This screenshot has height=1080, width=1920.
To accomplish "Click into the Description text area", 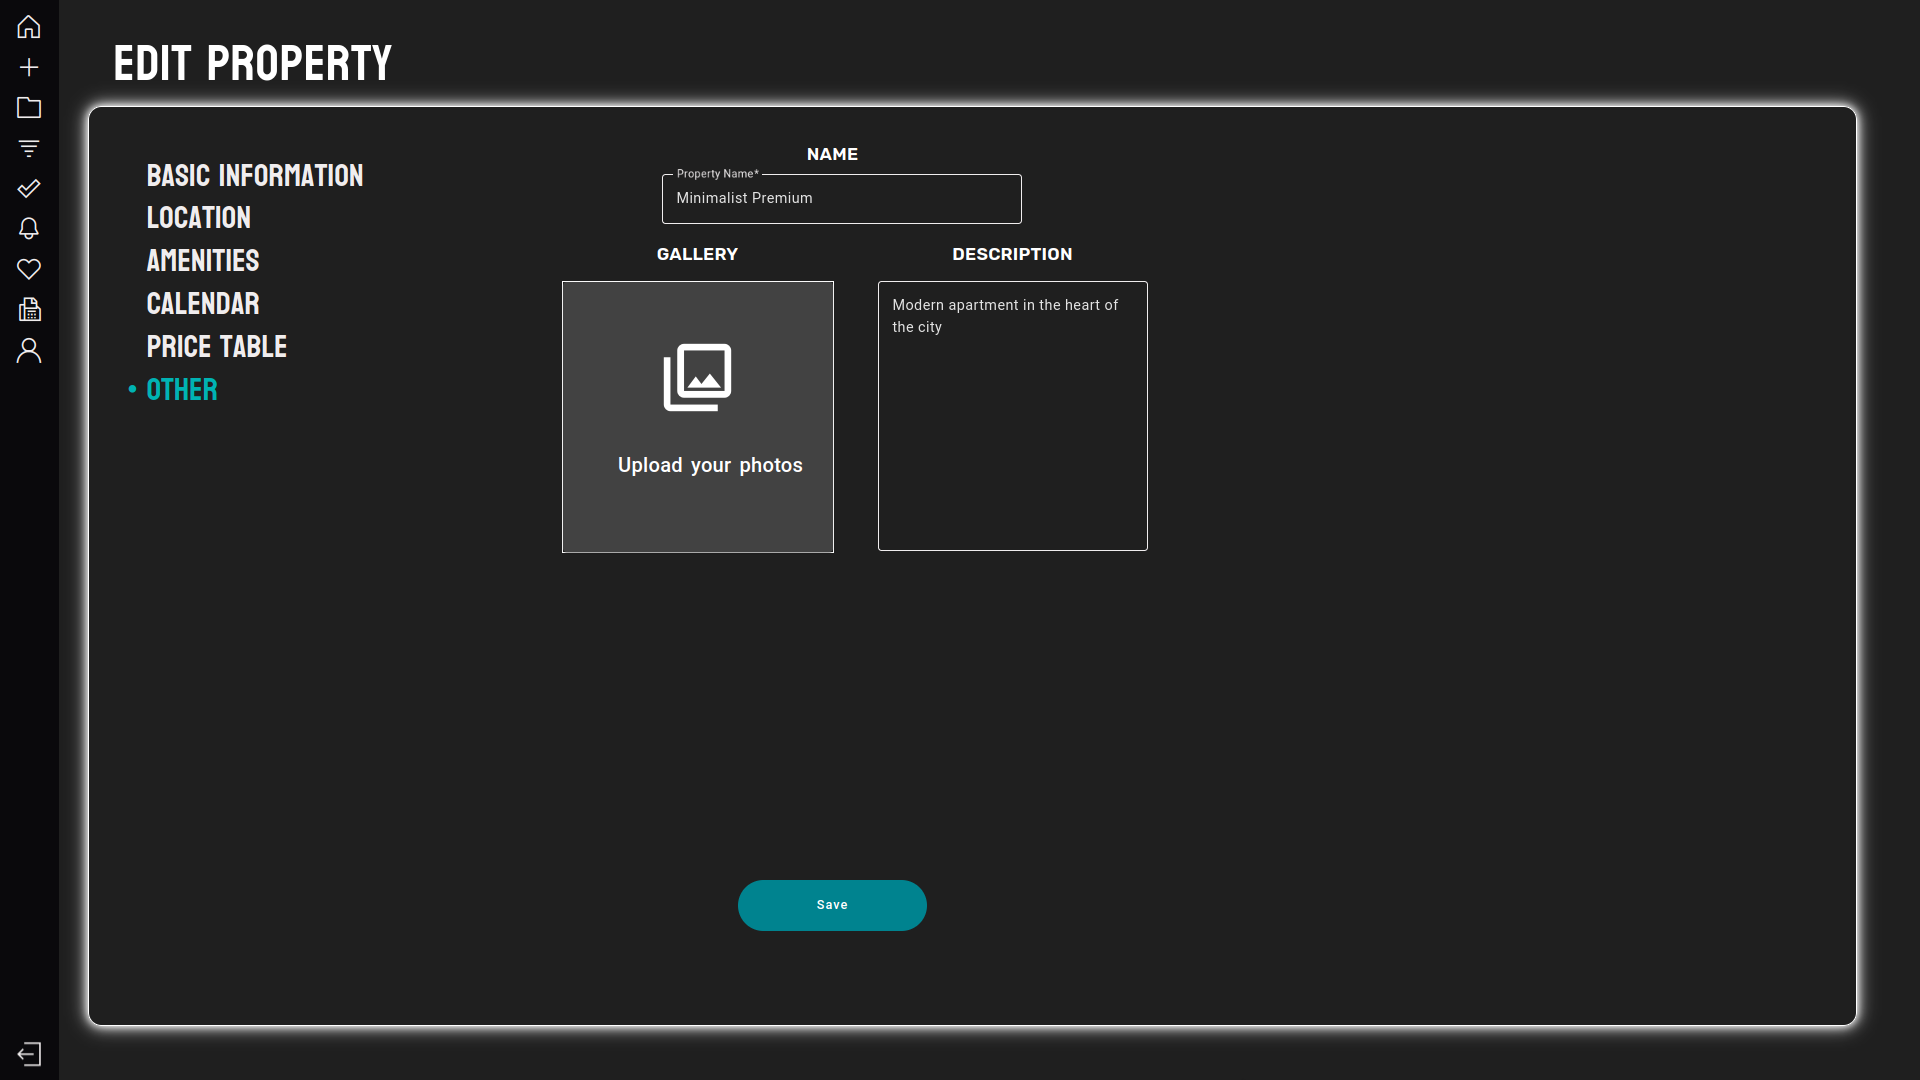I will pos(1012,416).
